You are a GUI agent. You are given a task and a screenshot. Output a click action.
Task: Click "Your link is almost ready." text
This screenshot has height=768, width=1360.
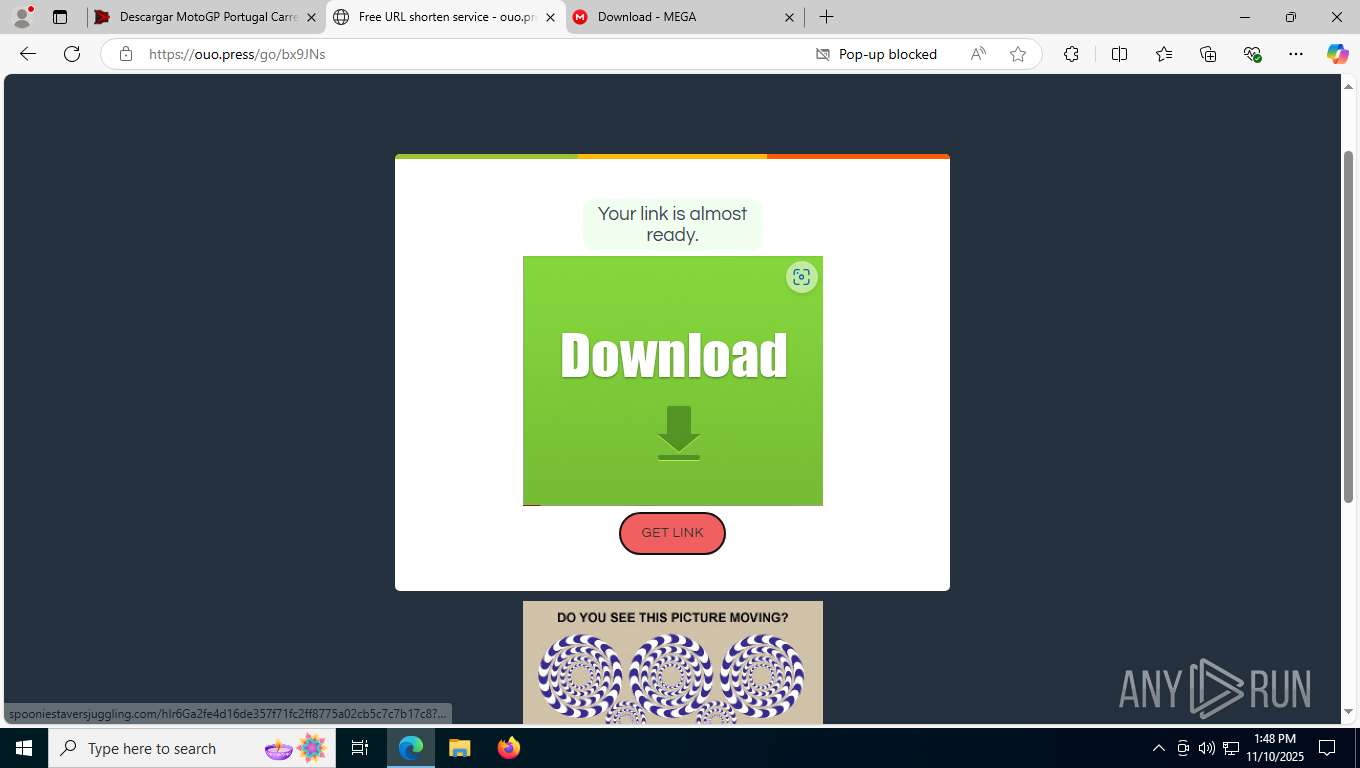pyautogui.click(x=672, y=224)
